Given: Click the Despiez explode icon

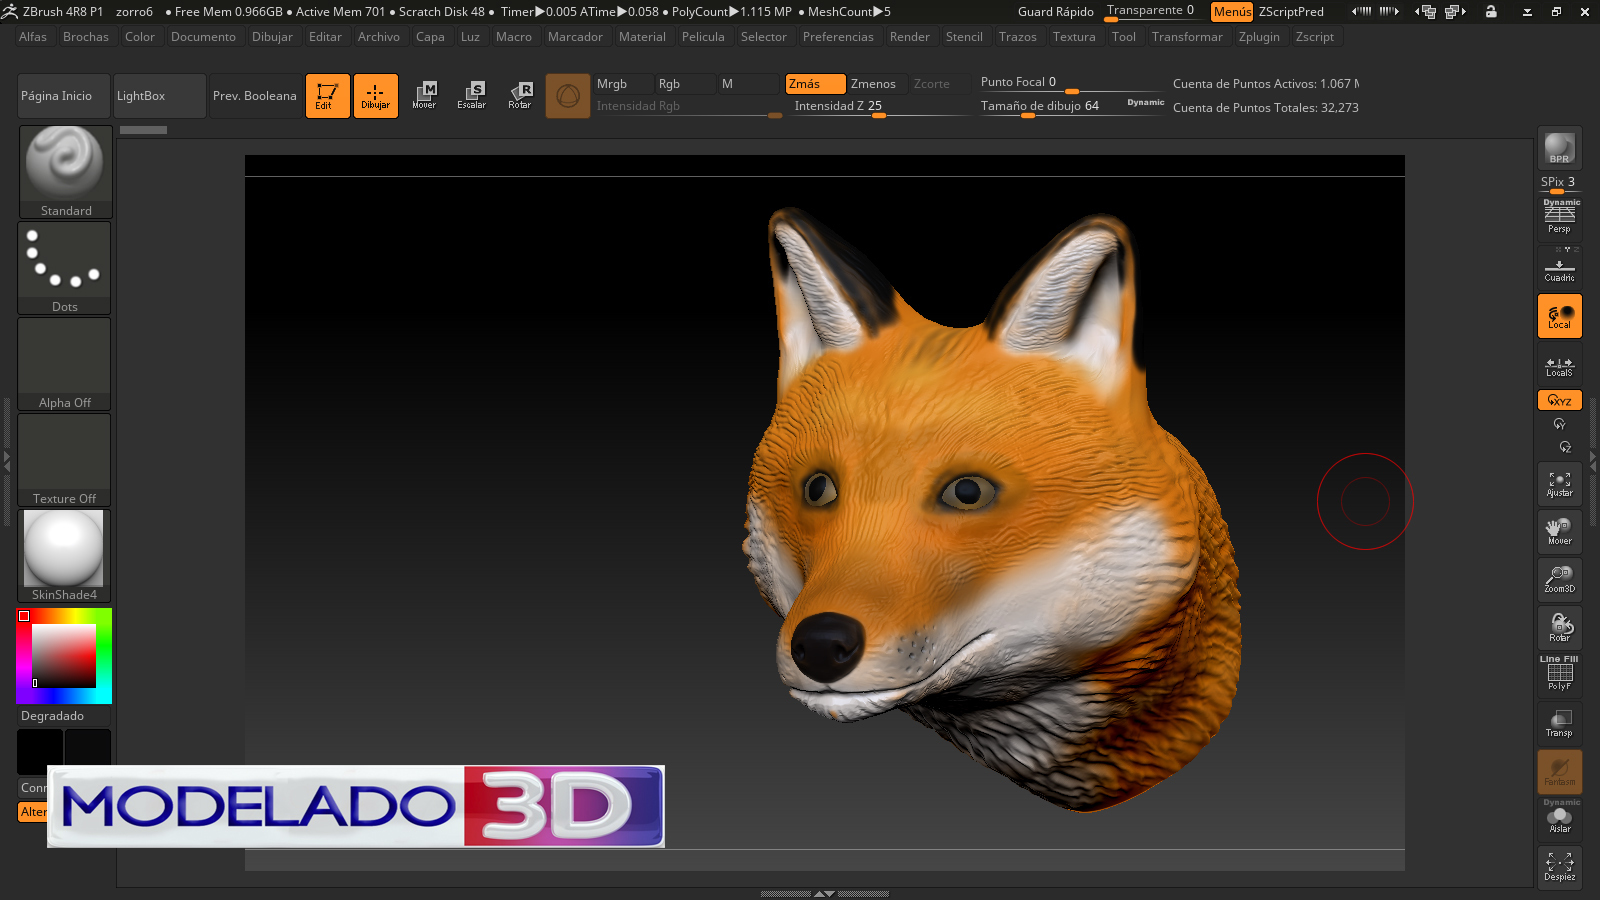Looking at the screenshot, I should pyautogui.click(x=1559, y=867).
